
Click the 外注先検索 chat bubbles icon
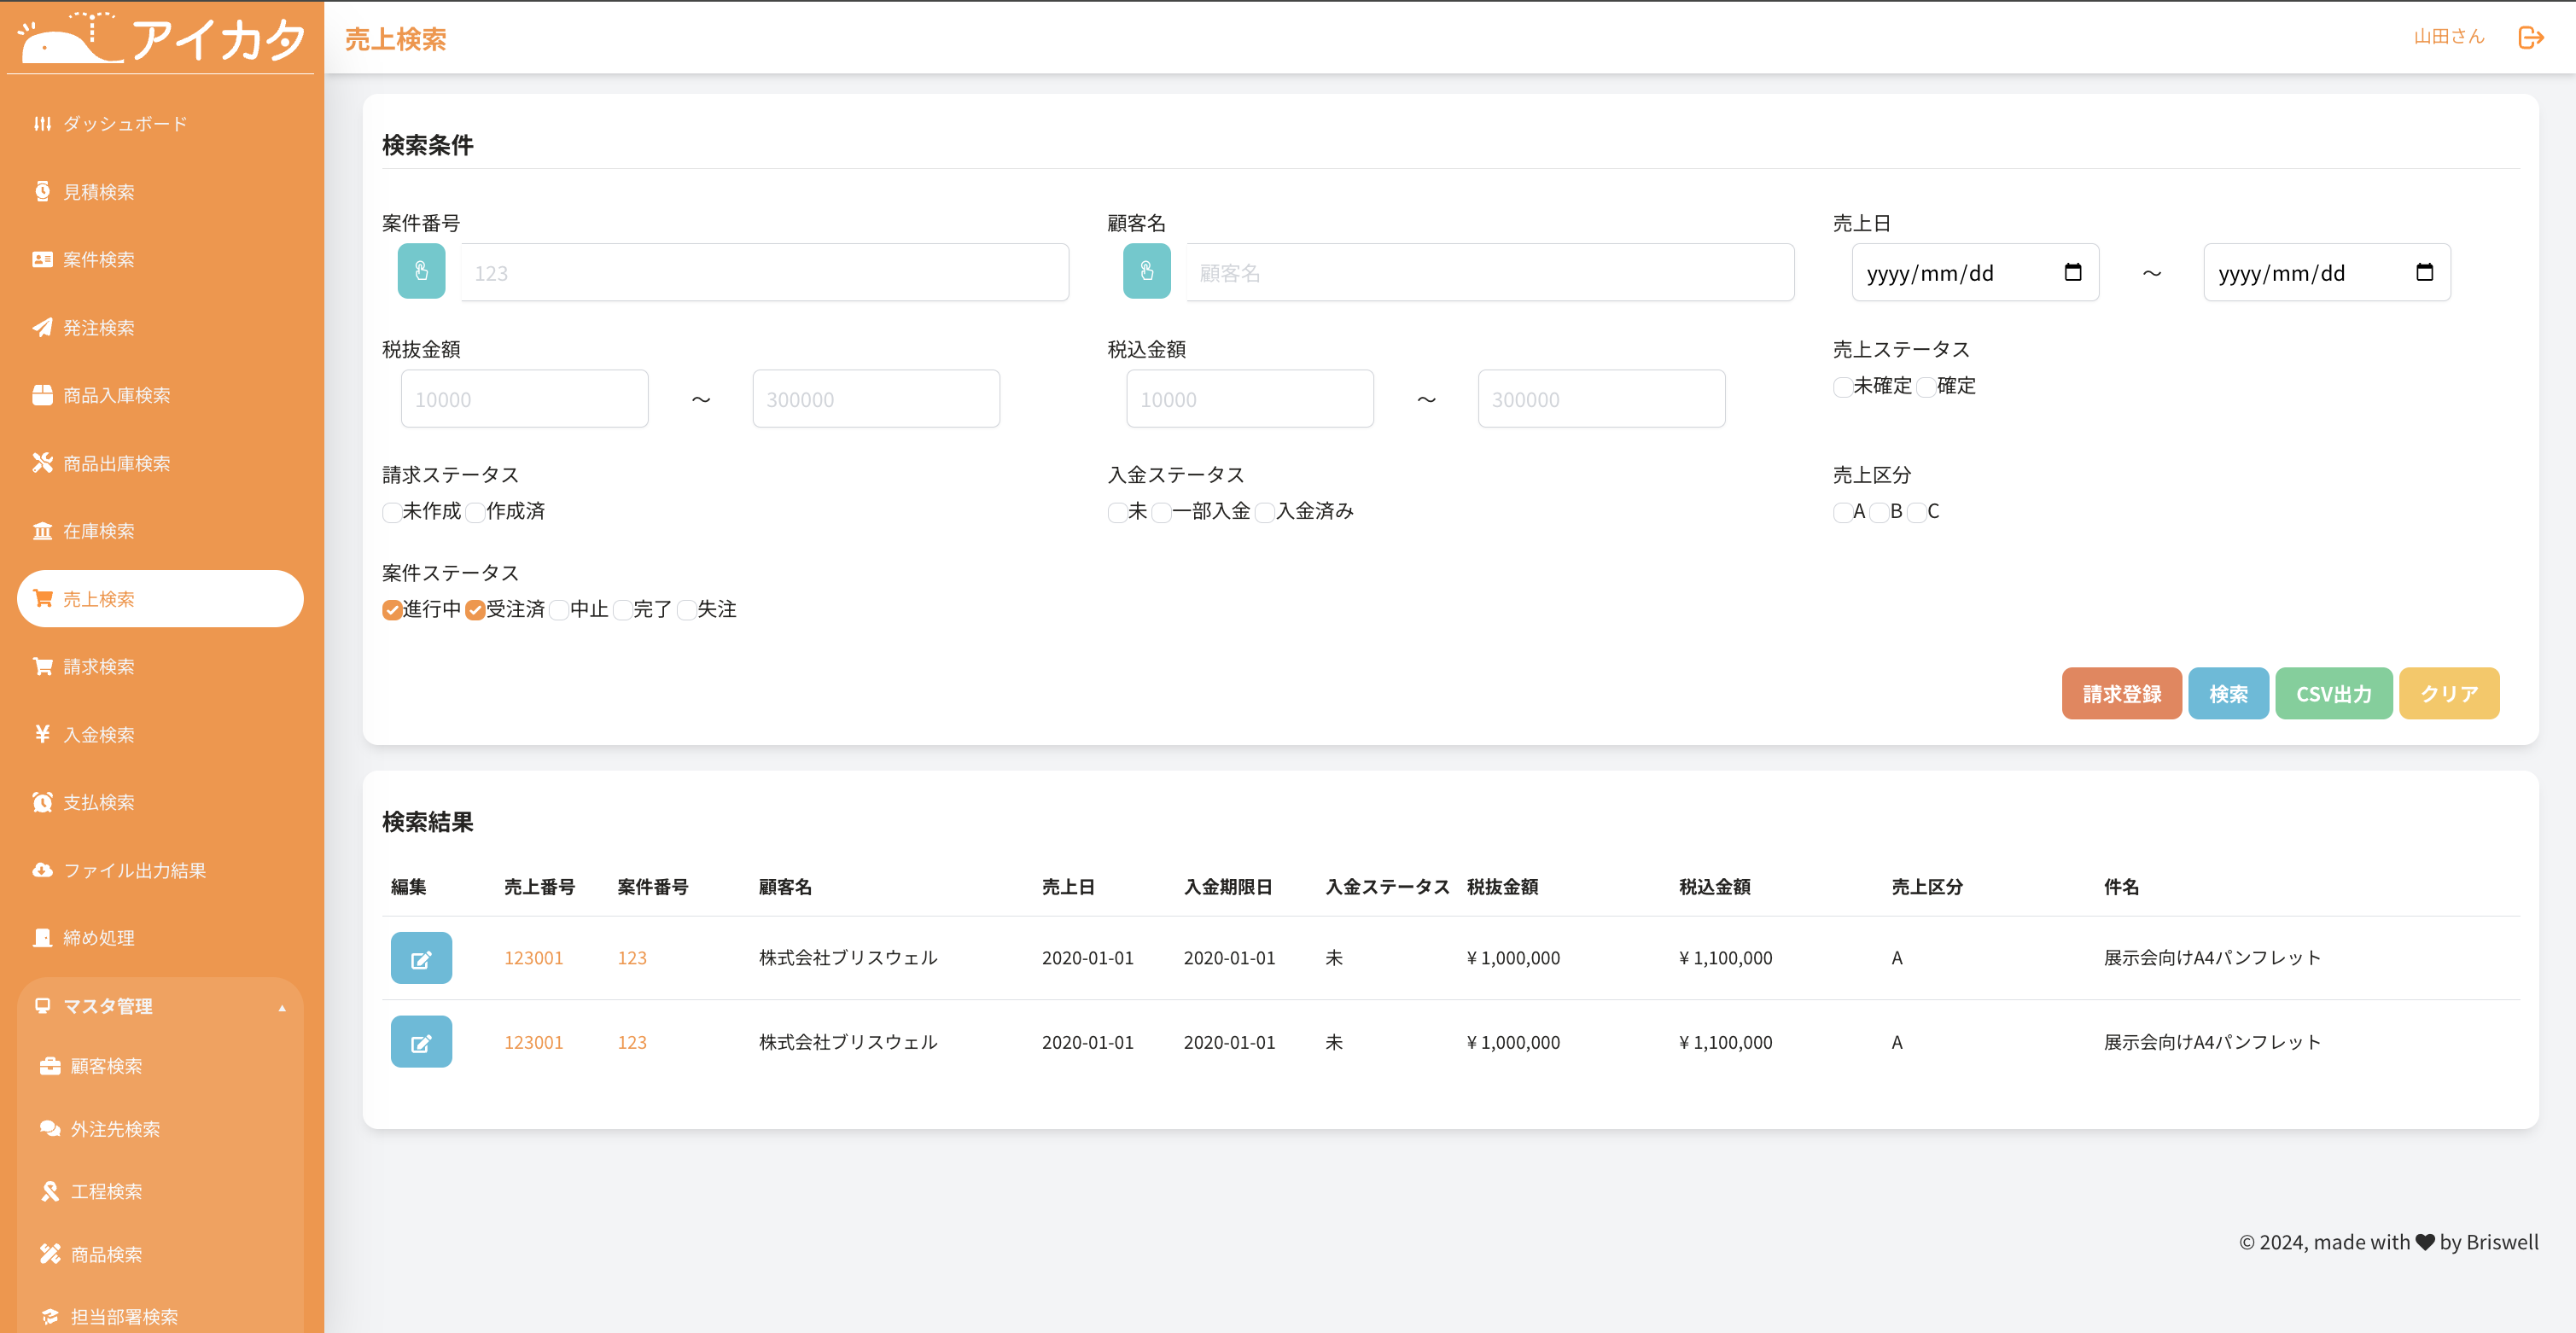50,1129
